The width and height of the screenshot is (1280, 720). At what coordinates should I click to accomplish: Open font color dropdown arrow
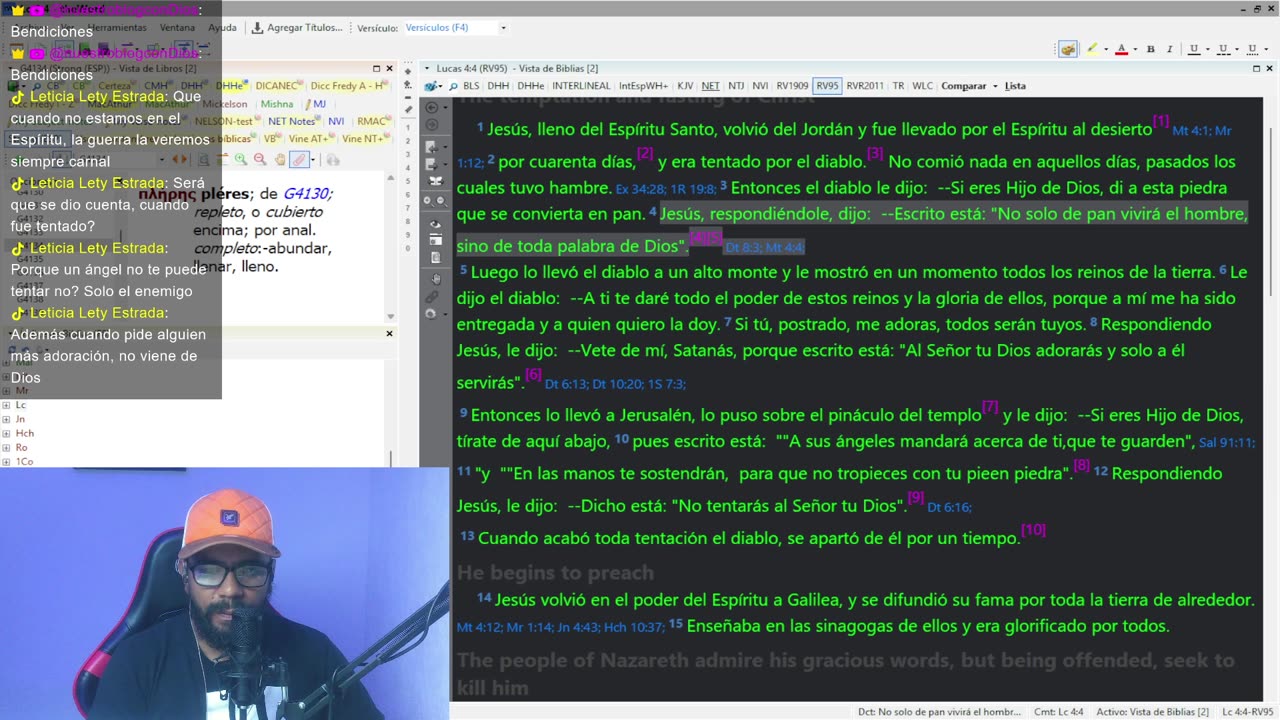[1134, 49]
